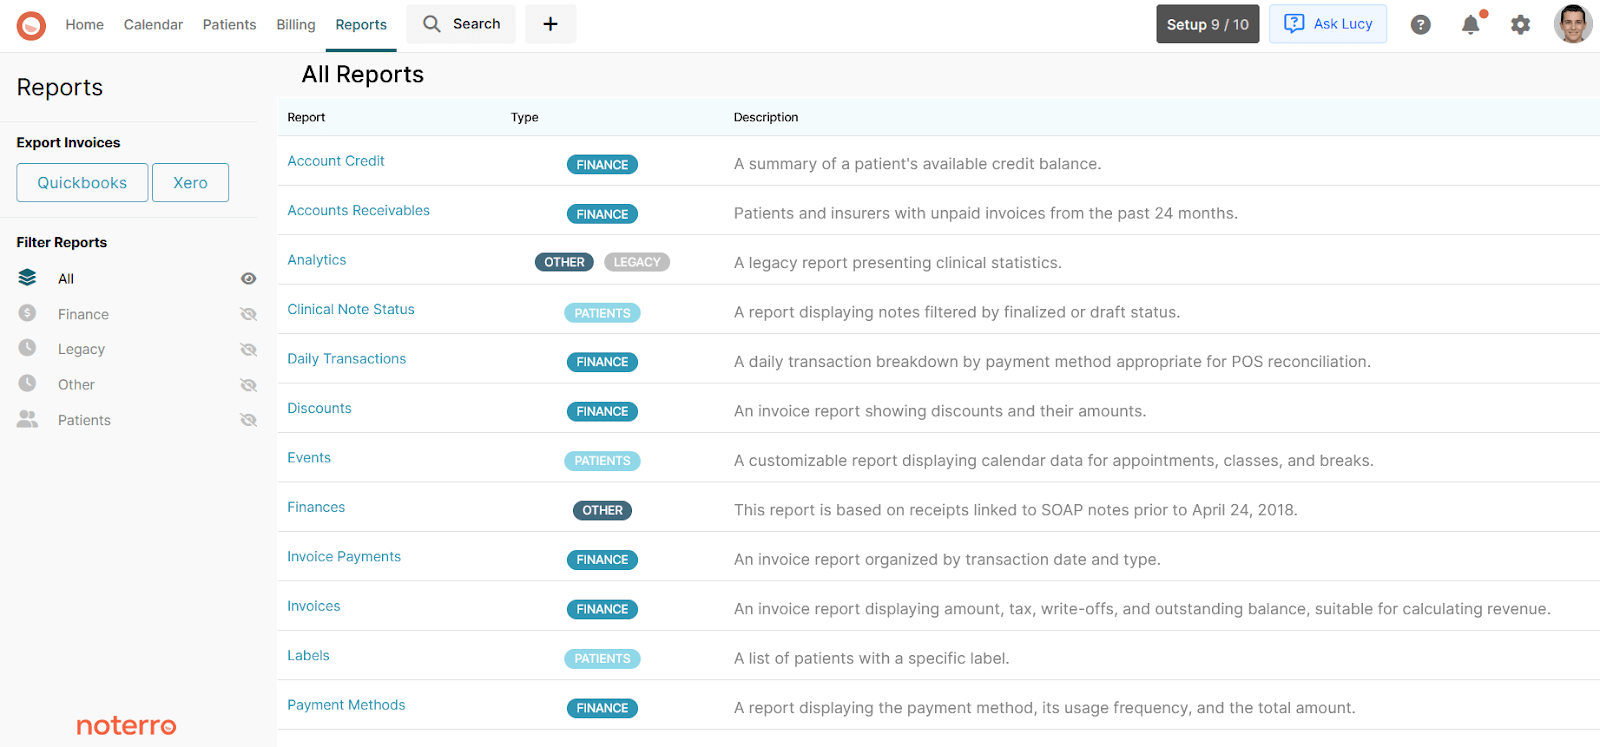The image size is (1600, 747).
Task: Click the clock icon beside Other filter
Action: (x=27, y=384)
